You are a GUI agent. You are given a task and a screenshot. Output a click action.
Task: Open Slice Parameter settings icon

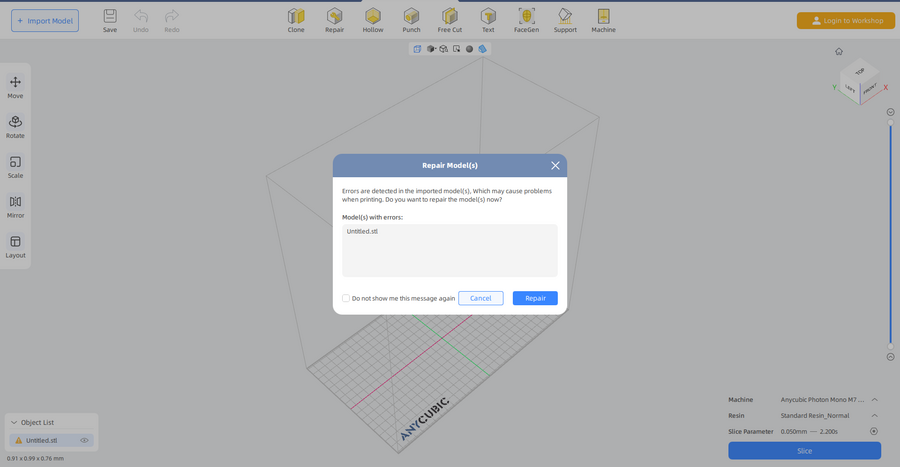click(x=874, y=431)
